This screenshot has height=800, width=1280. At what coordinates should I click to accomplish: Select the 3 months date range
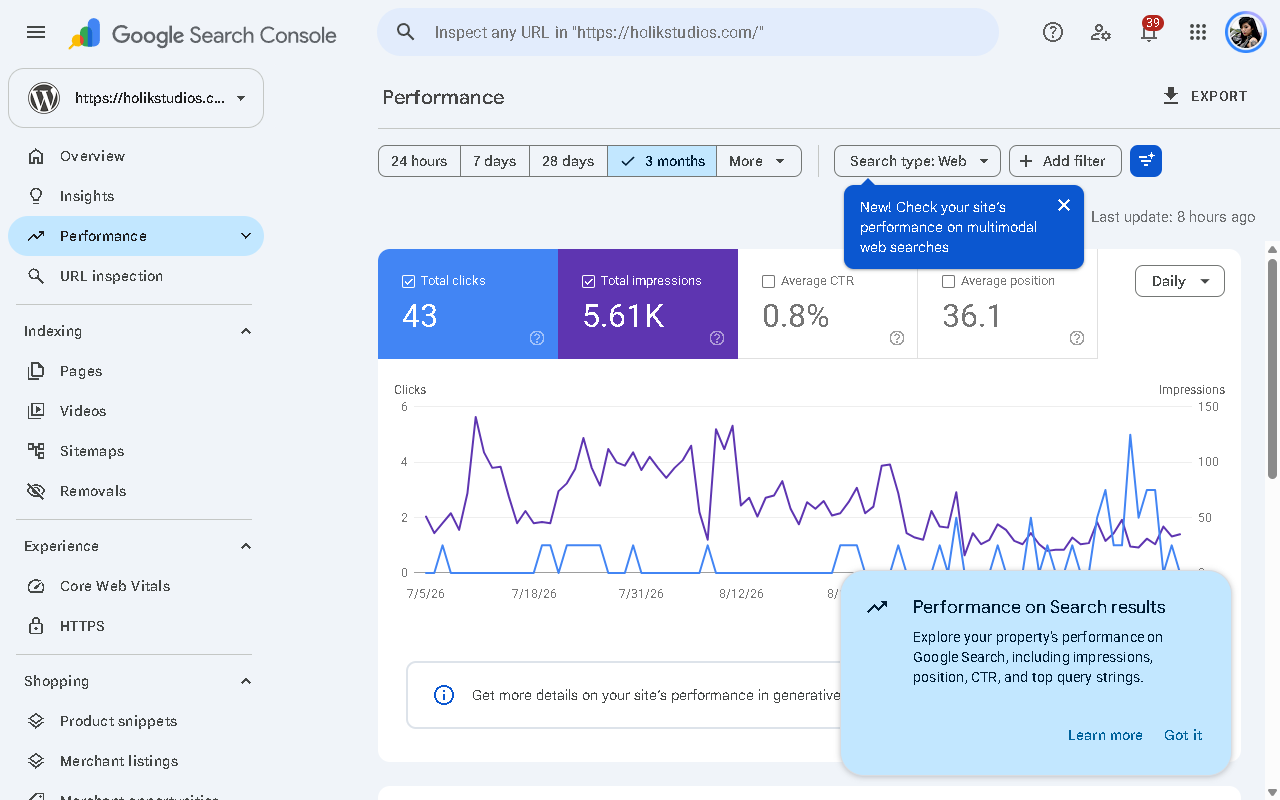662,161
